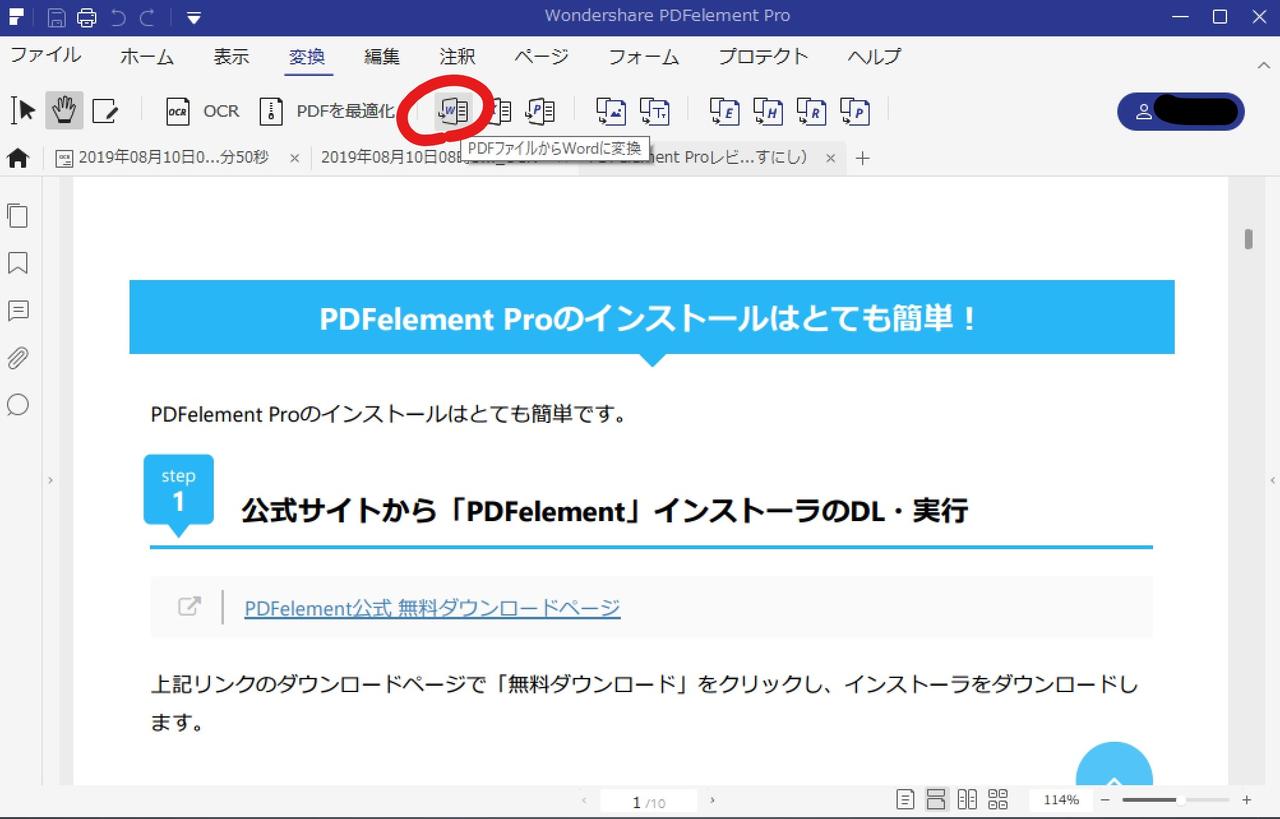Go to the previous page arrow
This screenshot has width=1280, height=819.
(585, 800)
